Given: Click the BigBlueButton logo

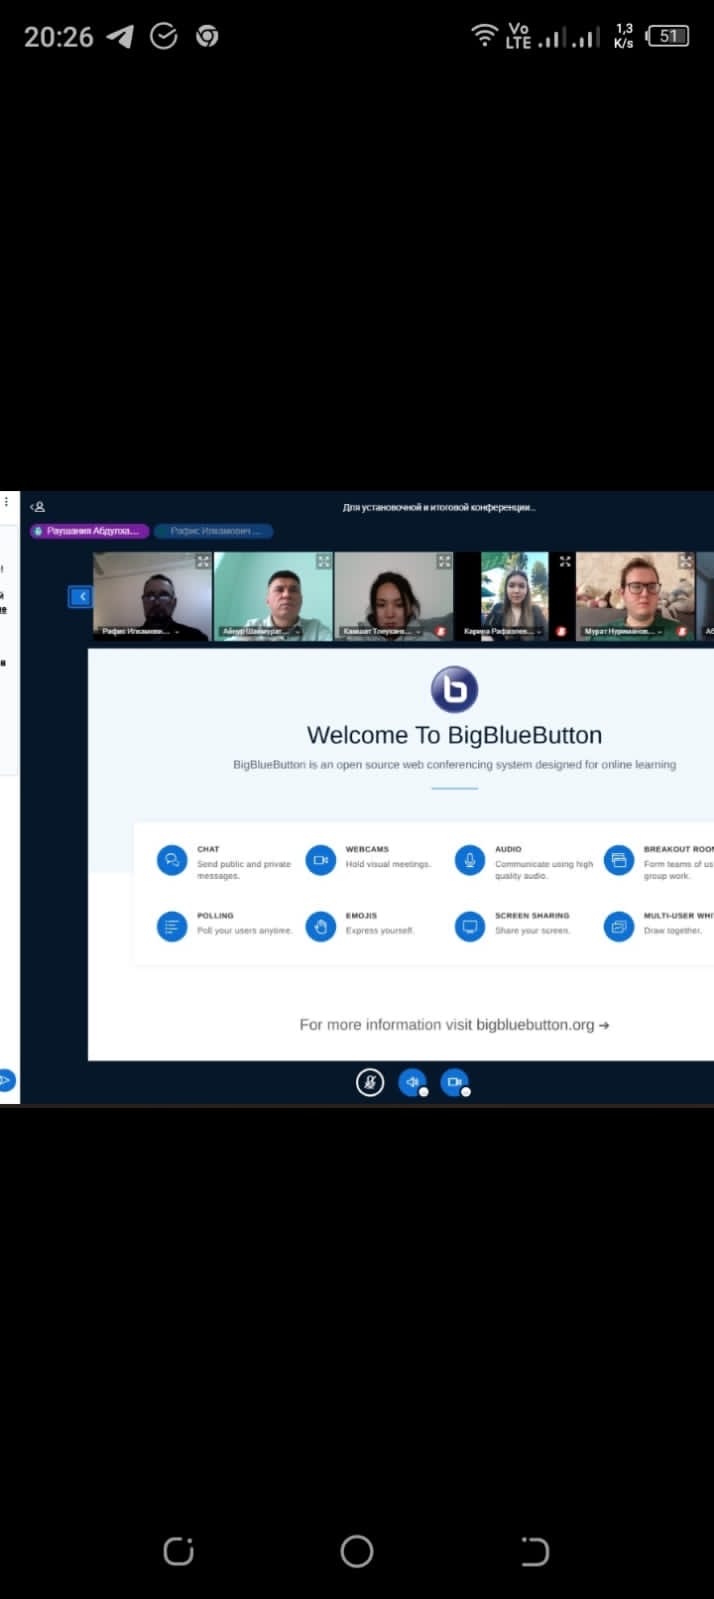Looking at the screenshot, I should pos(454,690).
